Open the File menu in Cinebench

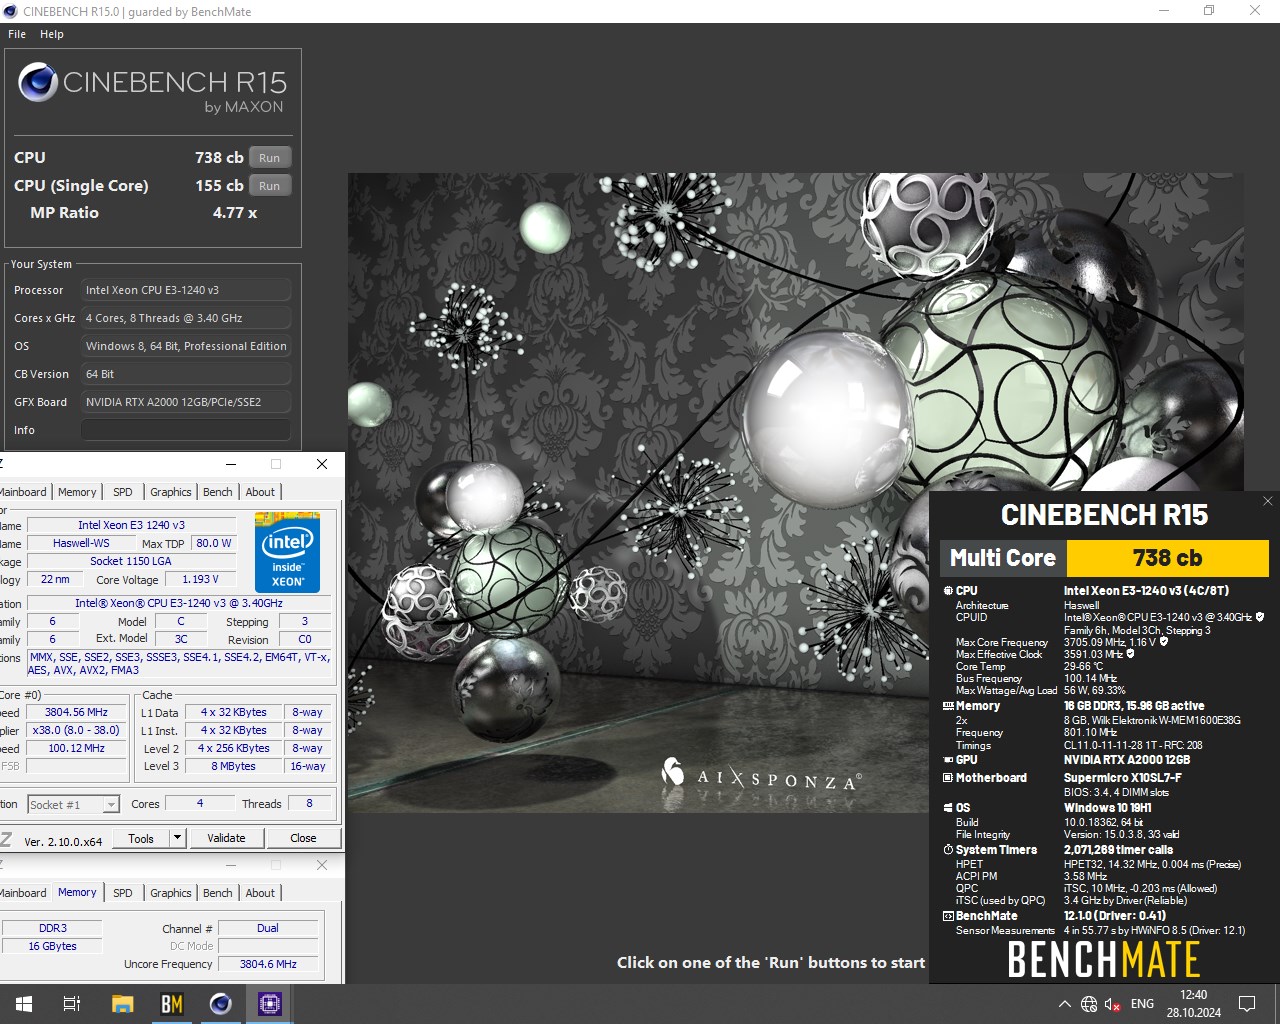click(17, 34)
